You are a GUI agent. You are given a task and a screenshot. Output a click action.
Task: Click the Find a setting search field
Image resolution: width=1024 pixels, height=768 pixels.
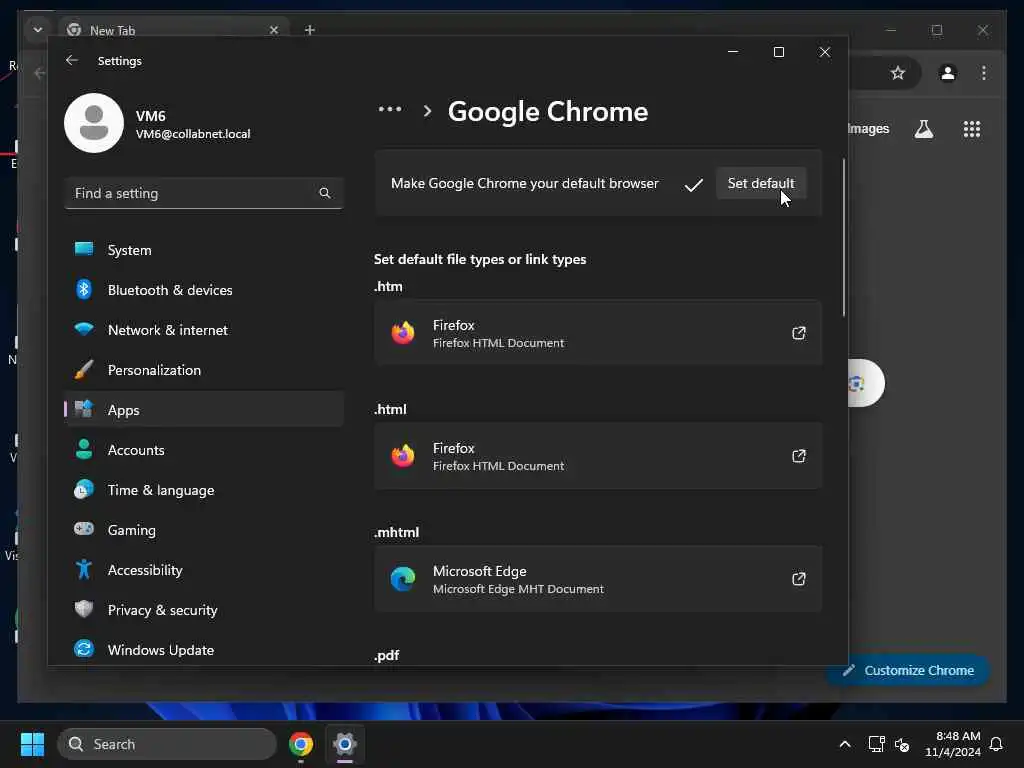point(204,193)
